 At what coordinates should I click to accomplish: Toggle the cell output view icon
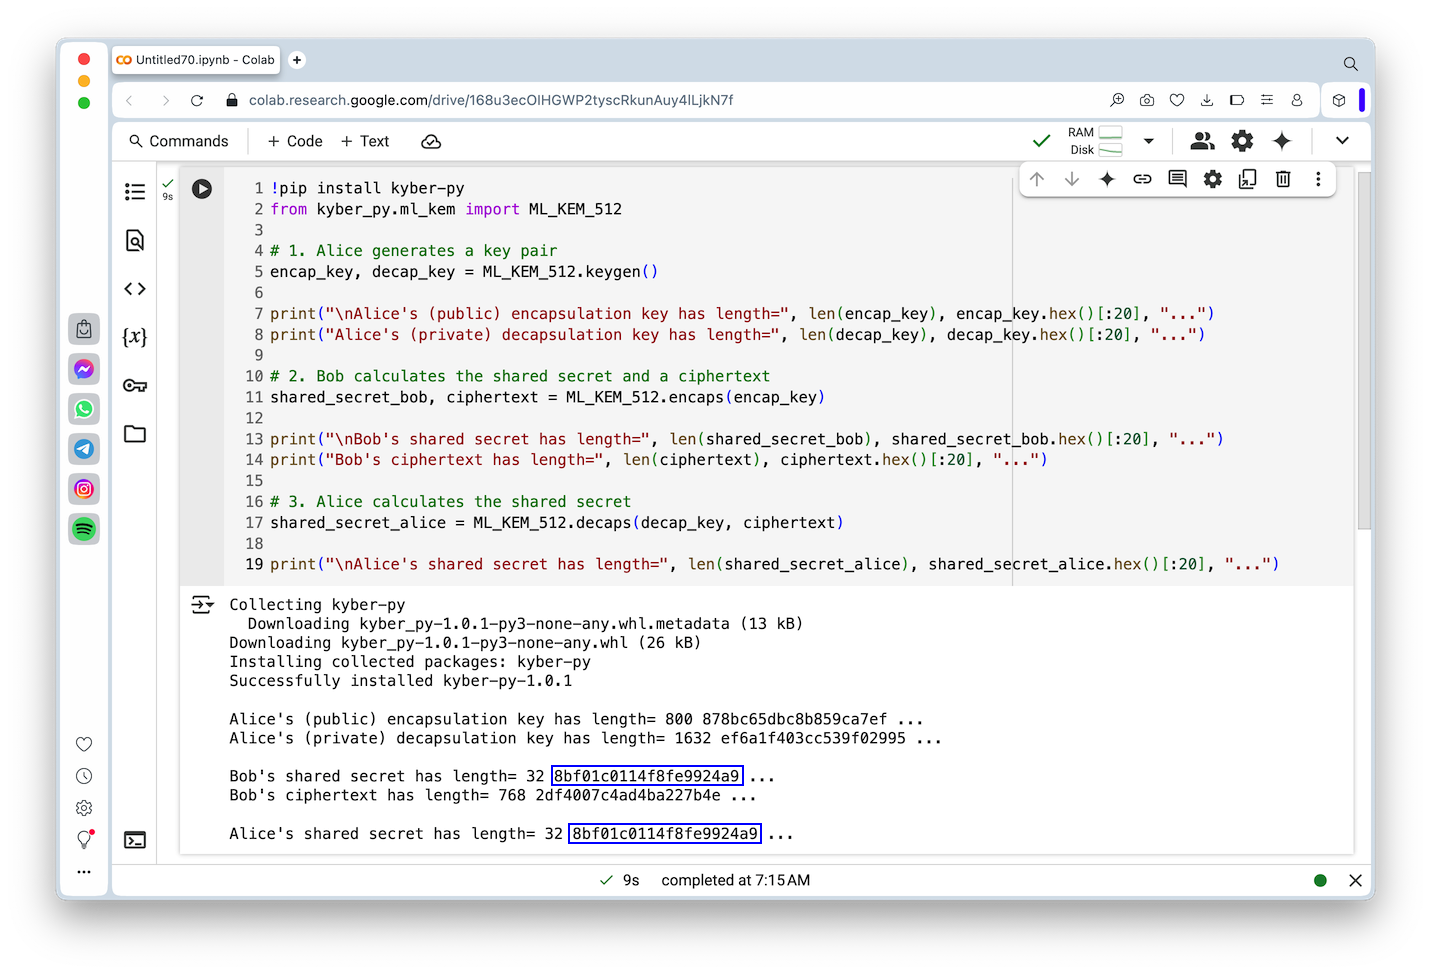click(x=203, y=605)
